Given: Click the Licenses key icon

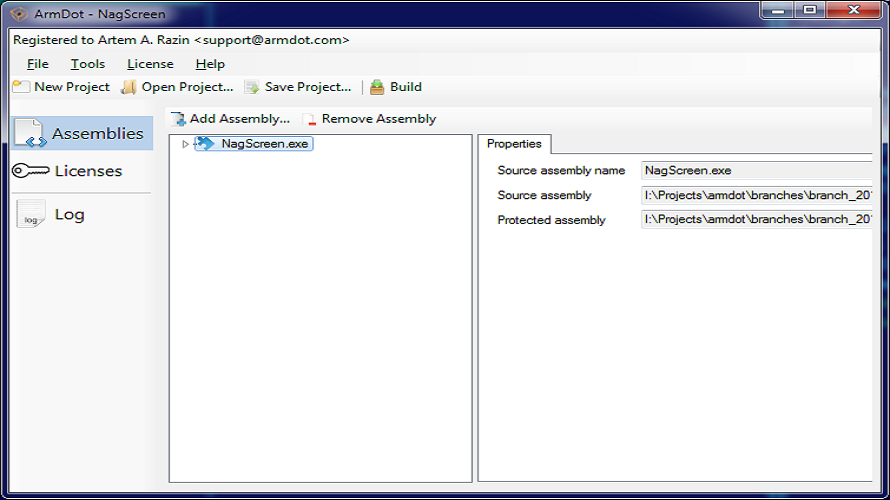Looking at the screenshot, I should [x=31, y=170].
